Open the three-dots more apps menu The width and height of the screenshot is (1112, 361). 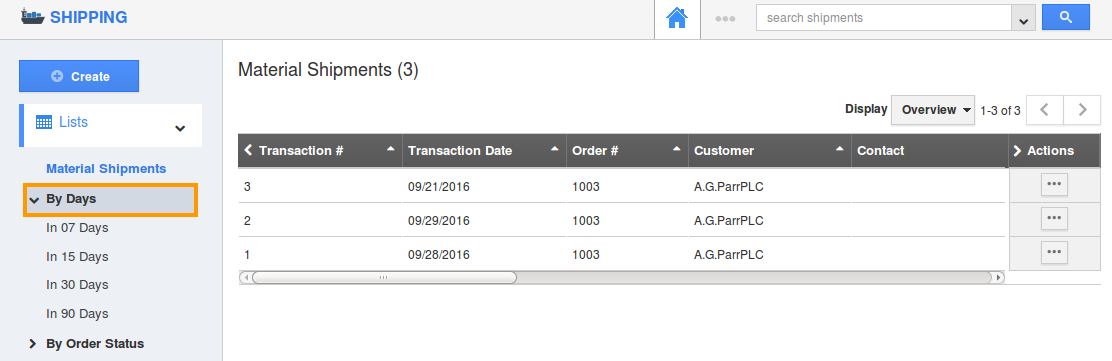[x=725, y=19]
